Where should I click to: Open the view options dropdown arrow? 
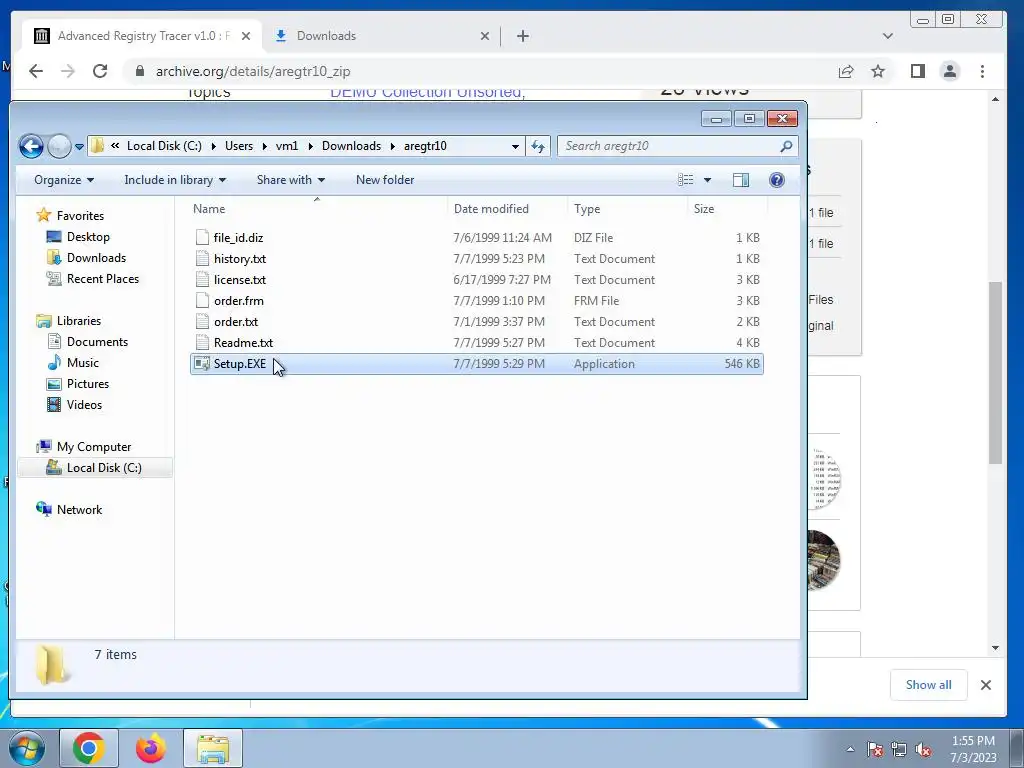tap(707, 180)
